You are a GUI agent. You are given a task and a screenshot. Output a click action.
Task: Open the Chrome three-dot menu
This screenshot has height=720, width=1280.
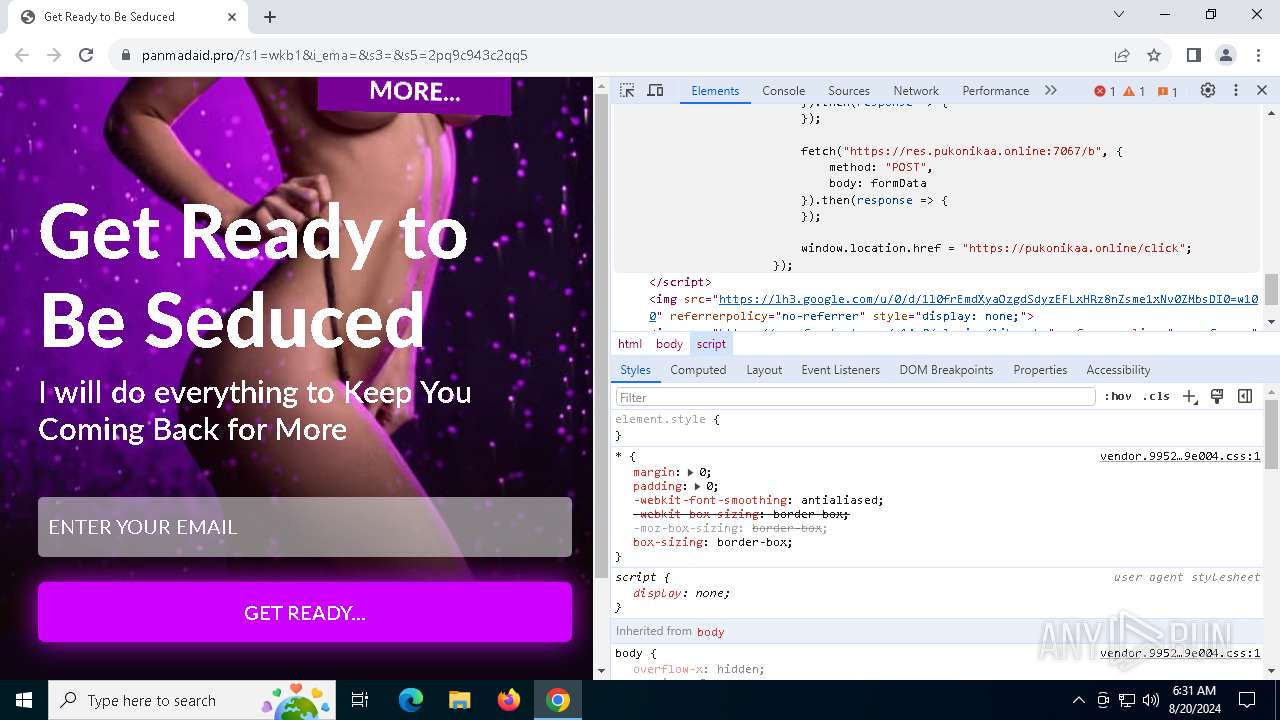pyautogui.click(x=1257, y=55)
